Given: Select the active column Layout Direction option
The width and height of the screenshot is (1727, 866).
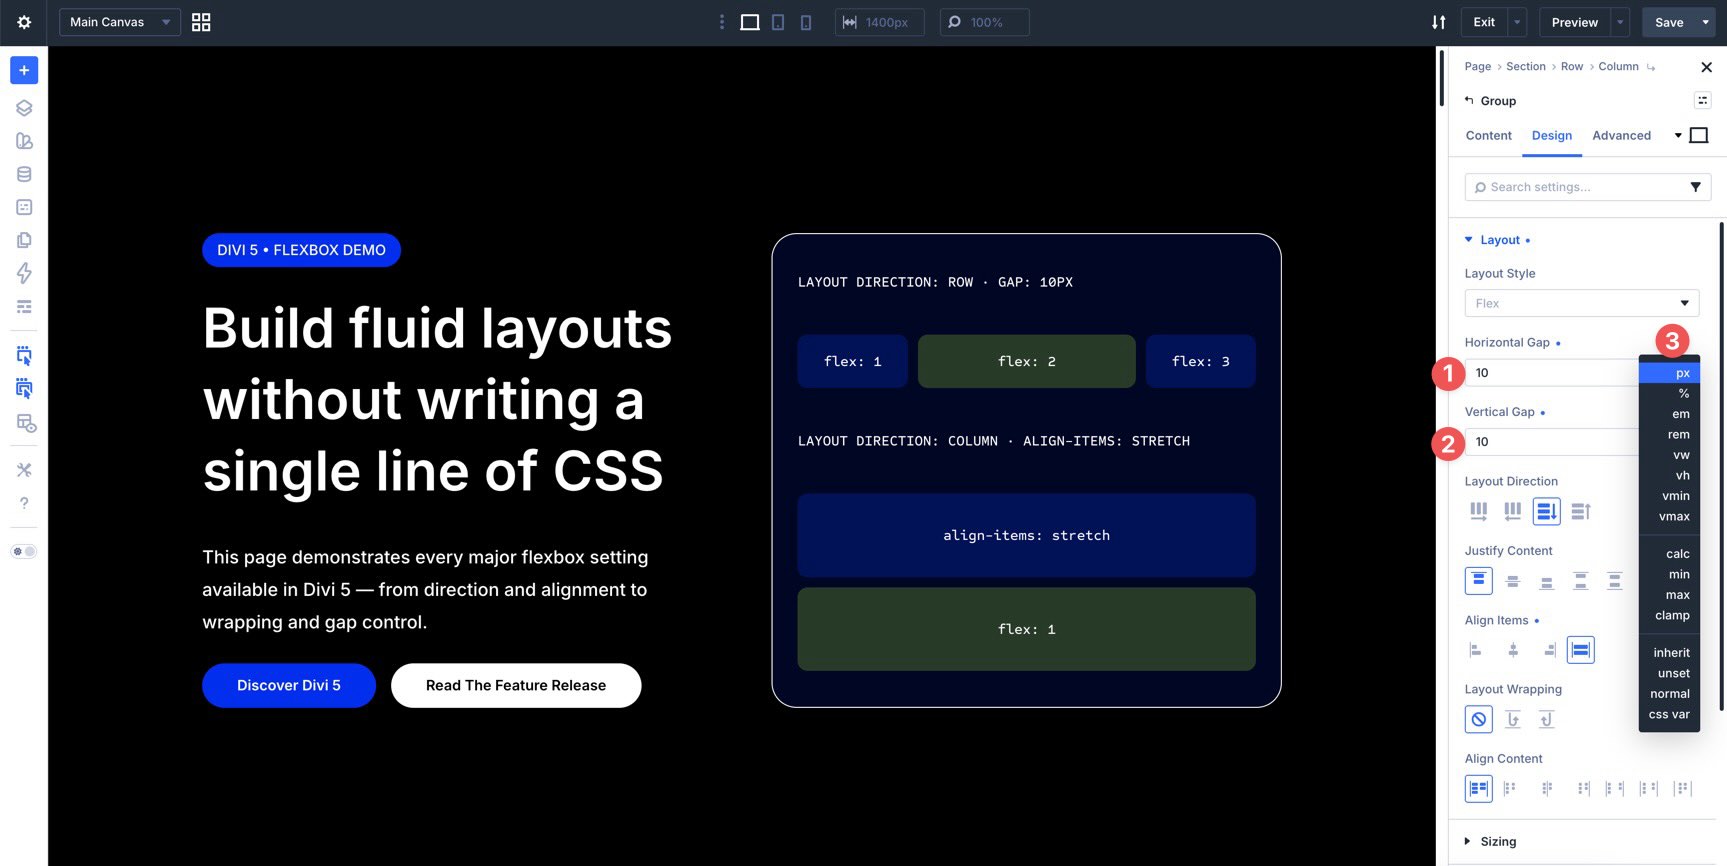Looking at the screenshot, I should (x=1547, y=511).
